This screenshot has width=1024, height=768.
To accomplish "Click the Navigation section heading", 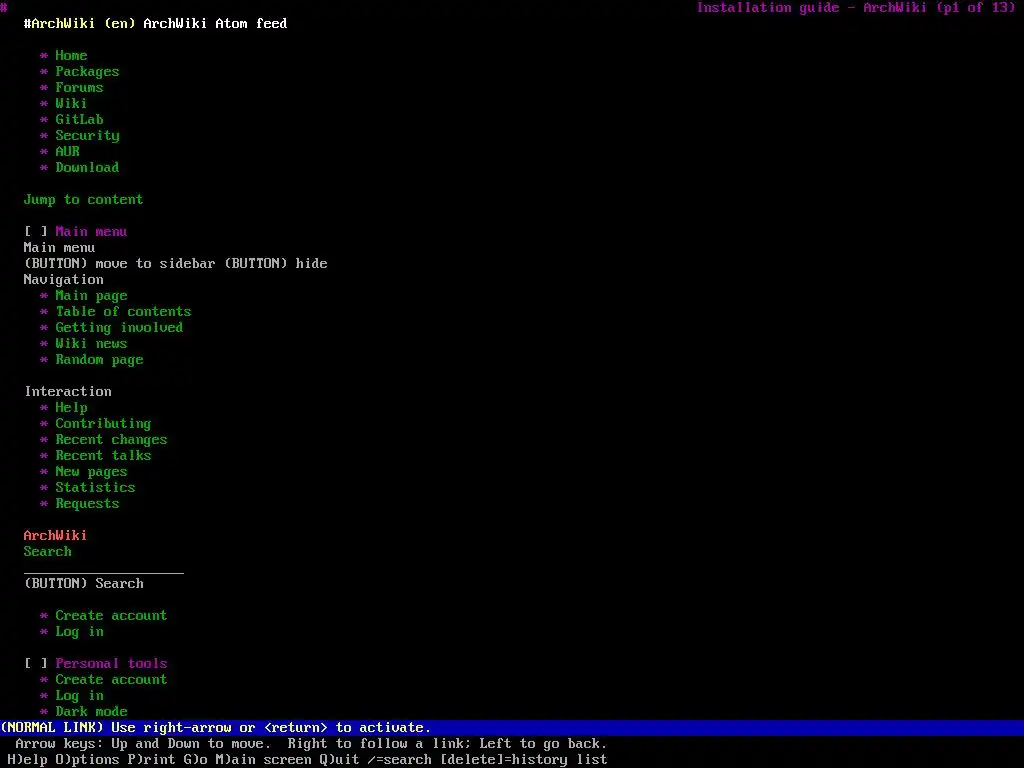I will point(63,280).
